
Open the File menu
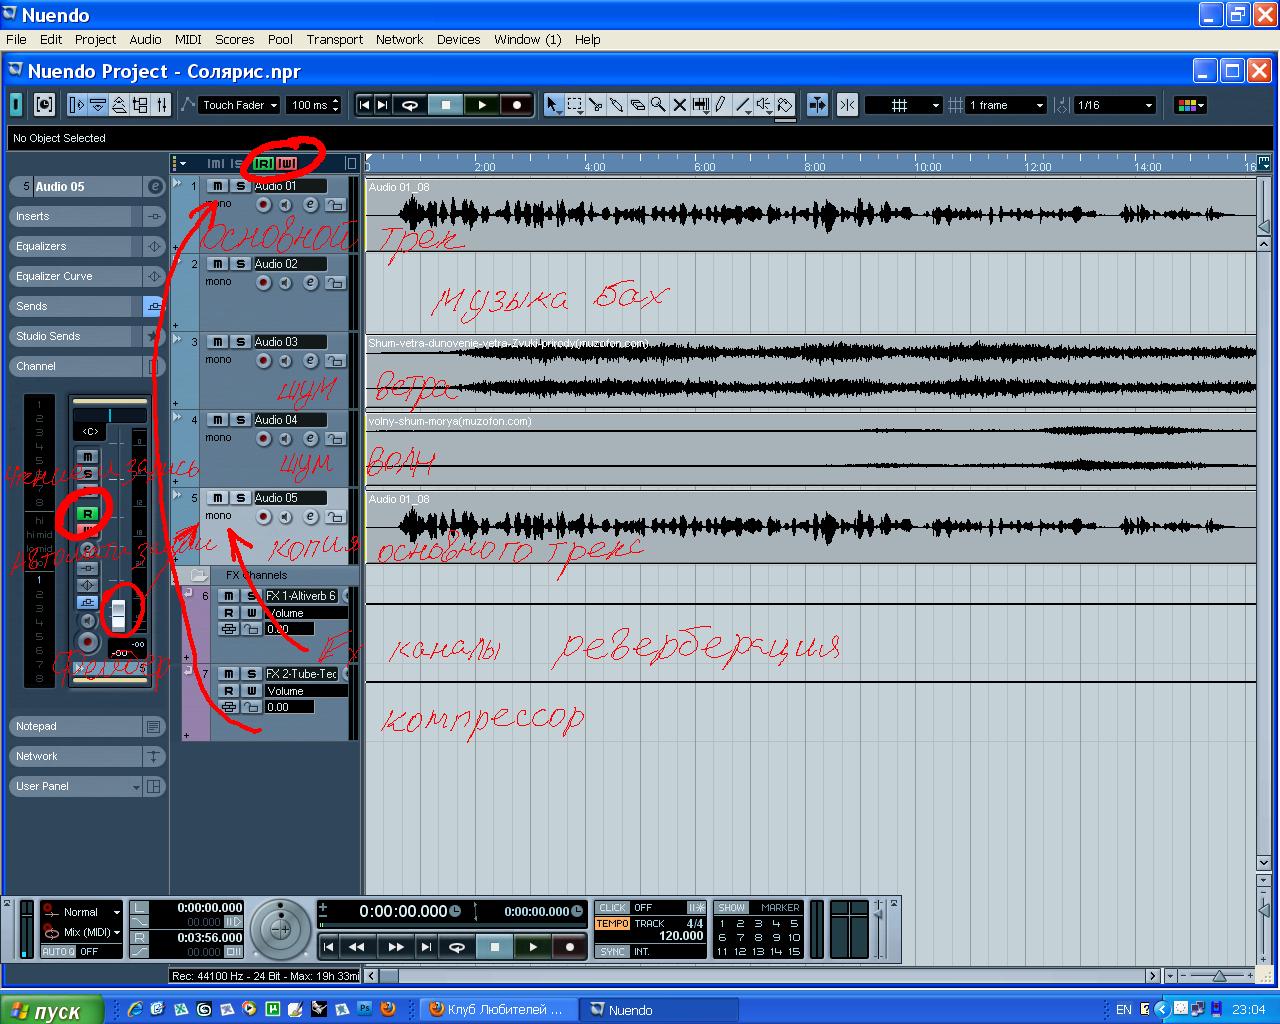point(16,40)
